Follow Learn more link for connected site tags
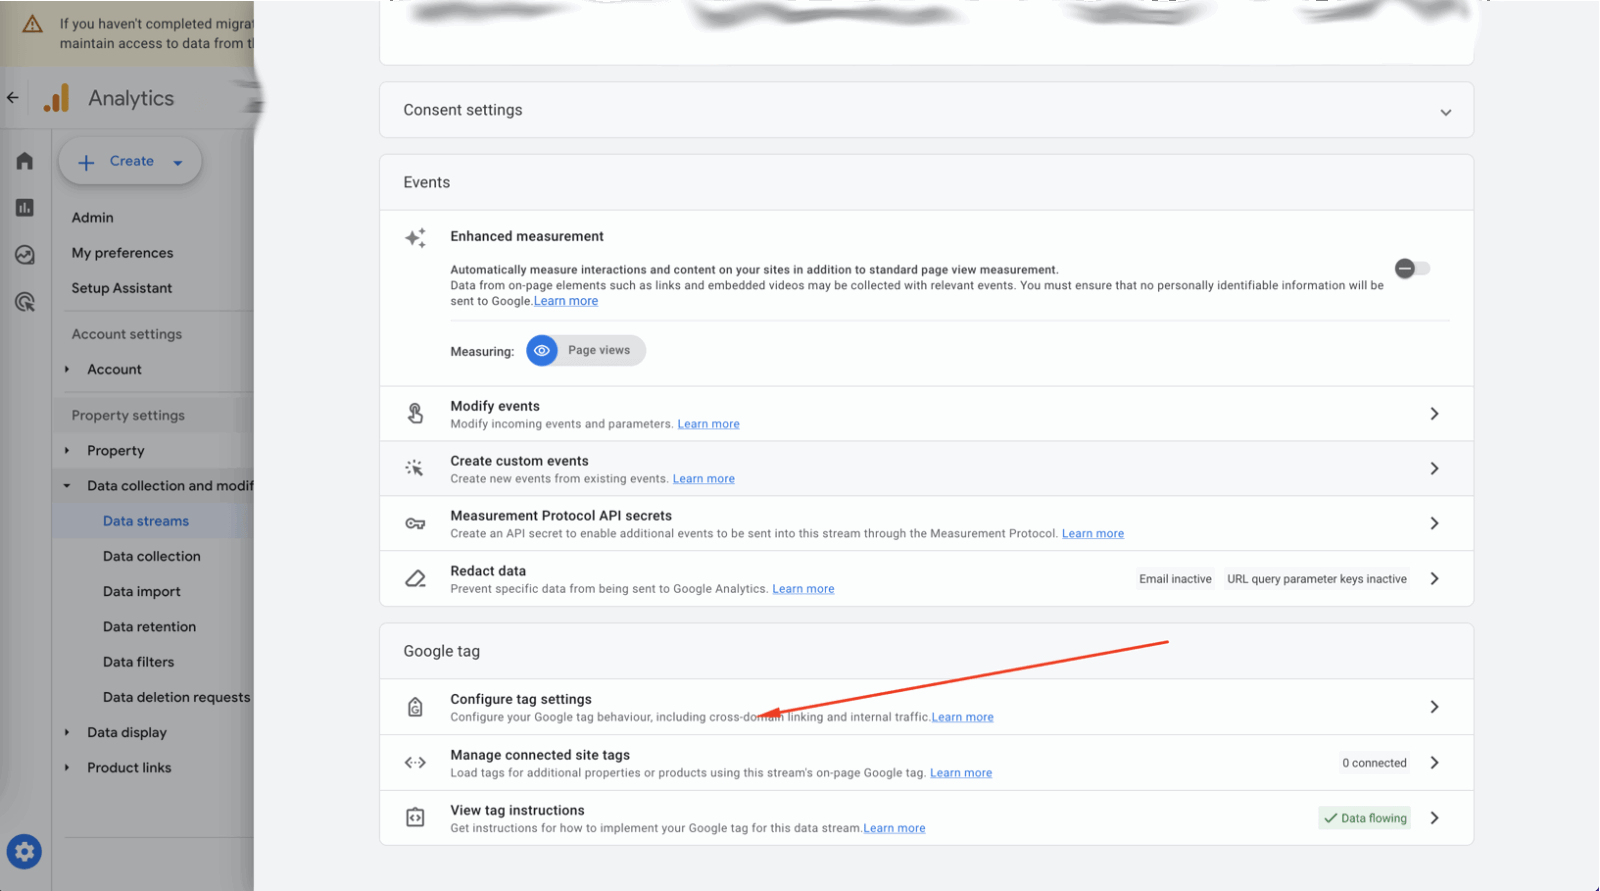This screenshot has height=891, width=1600. (961, 773)
